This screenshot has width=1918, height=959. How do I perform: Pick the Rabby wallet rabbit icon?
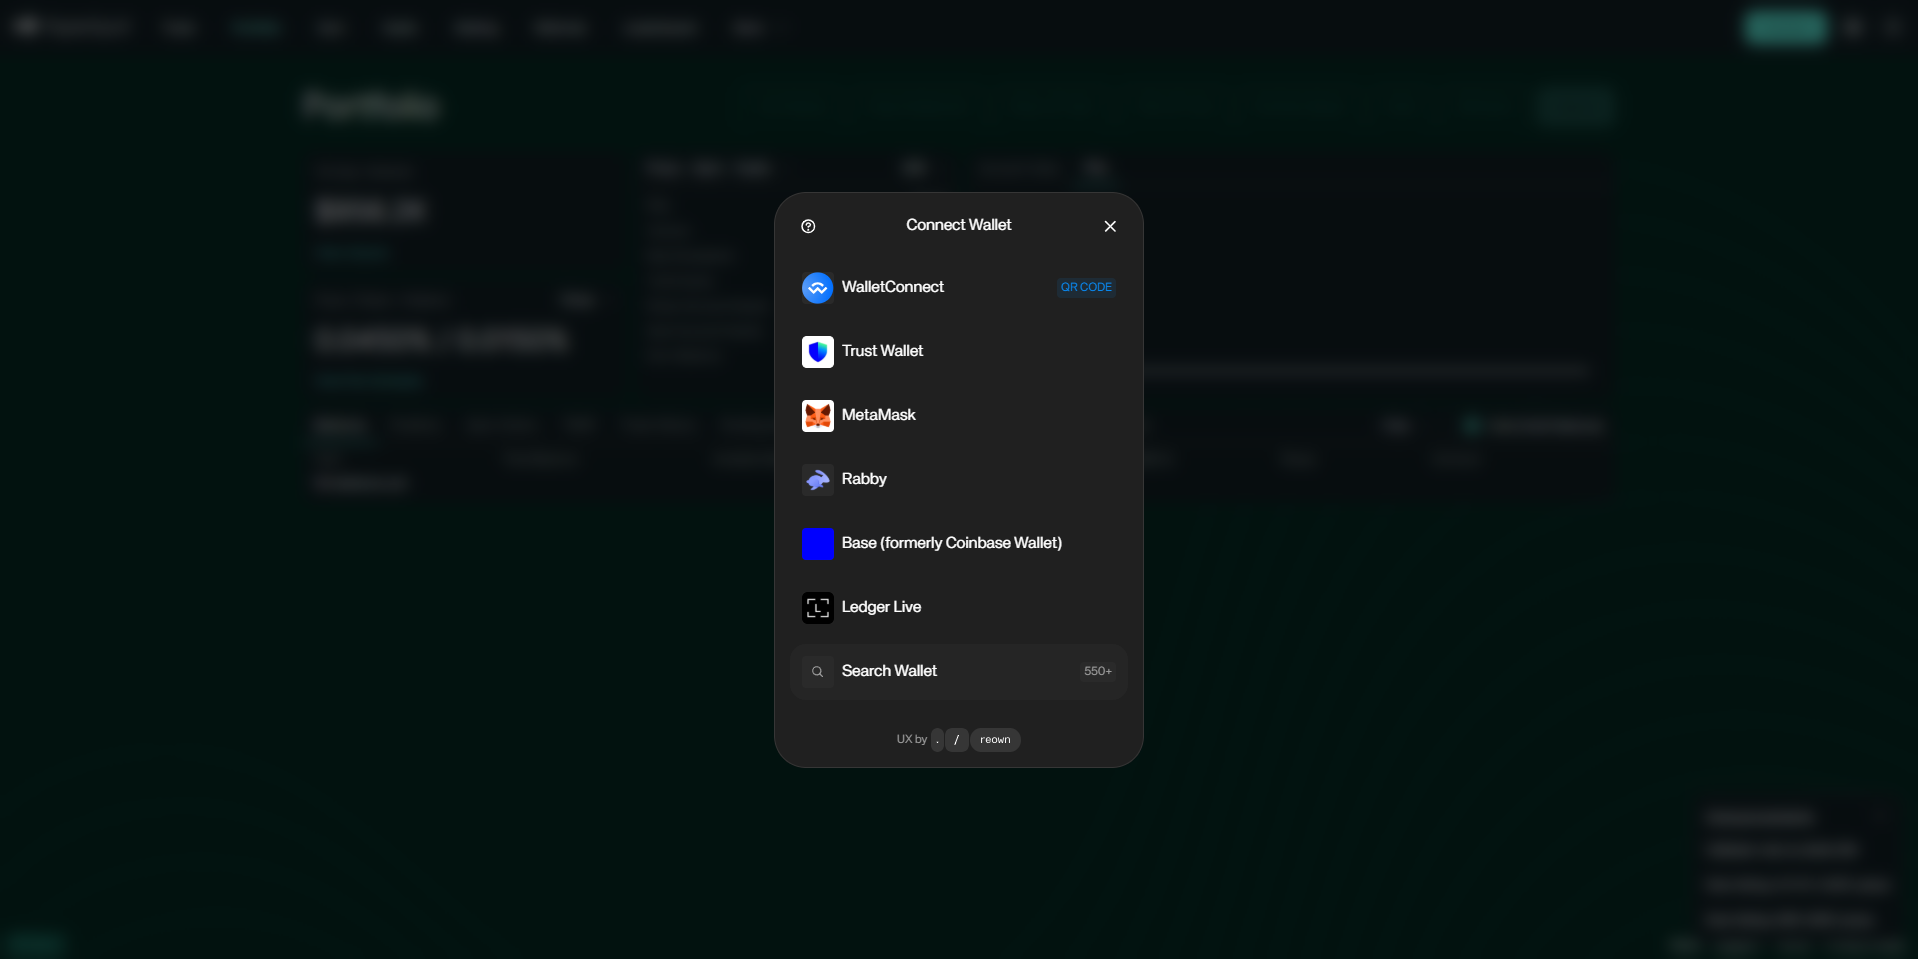(818, 480)
